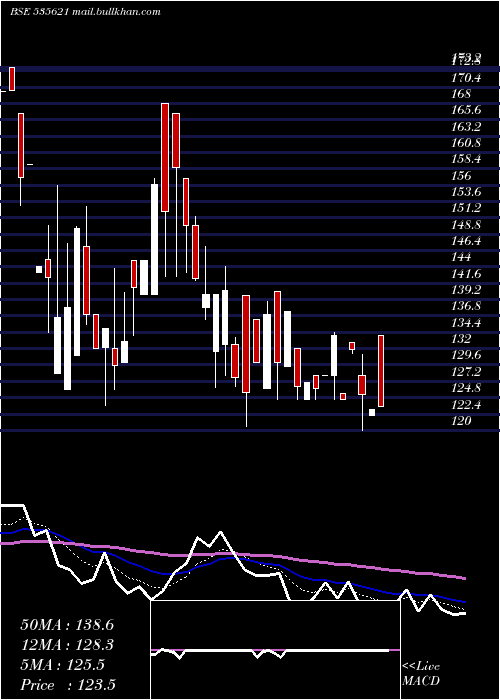The width and height of the screenshot is (500, 700).
Task: Click the last red candlestick on the right
Action: click(381, 371)
